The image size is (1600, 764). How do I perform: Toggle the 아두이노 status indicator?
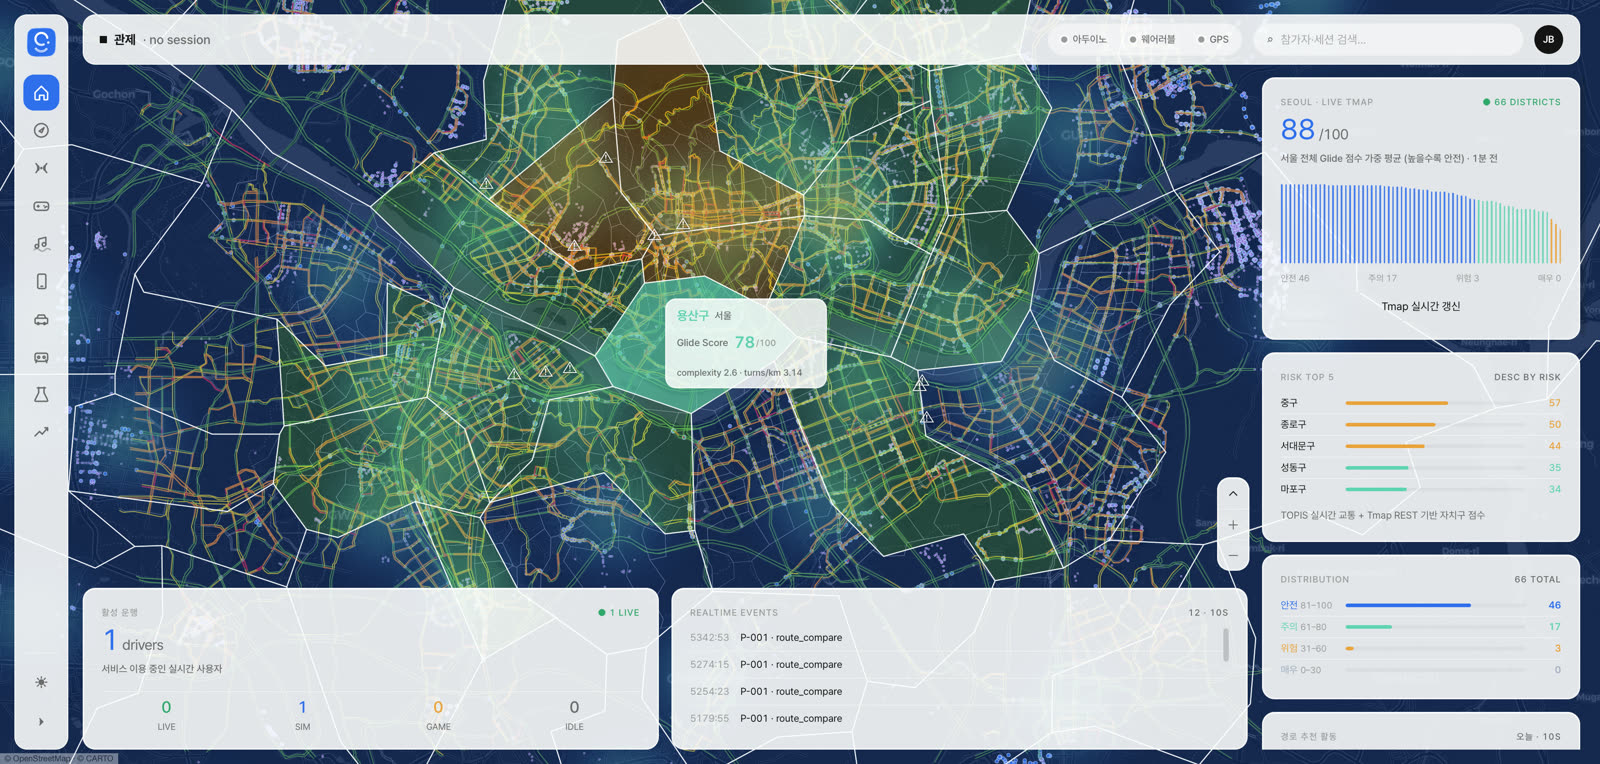[x=1083, y=40]
